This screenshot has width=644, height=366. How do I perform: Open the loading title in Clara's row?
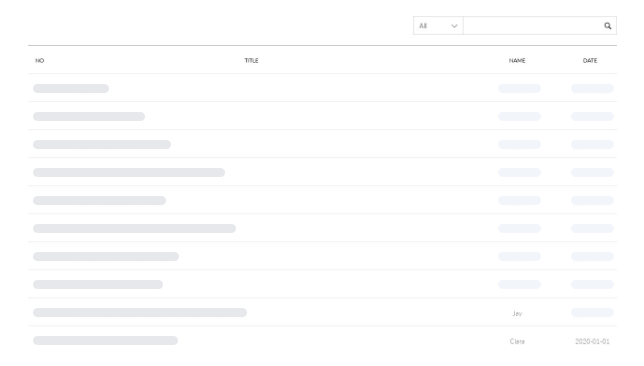coord(106,341)
